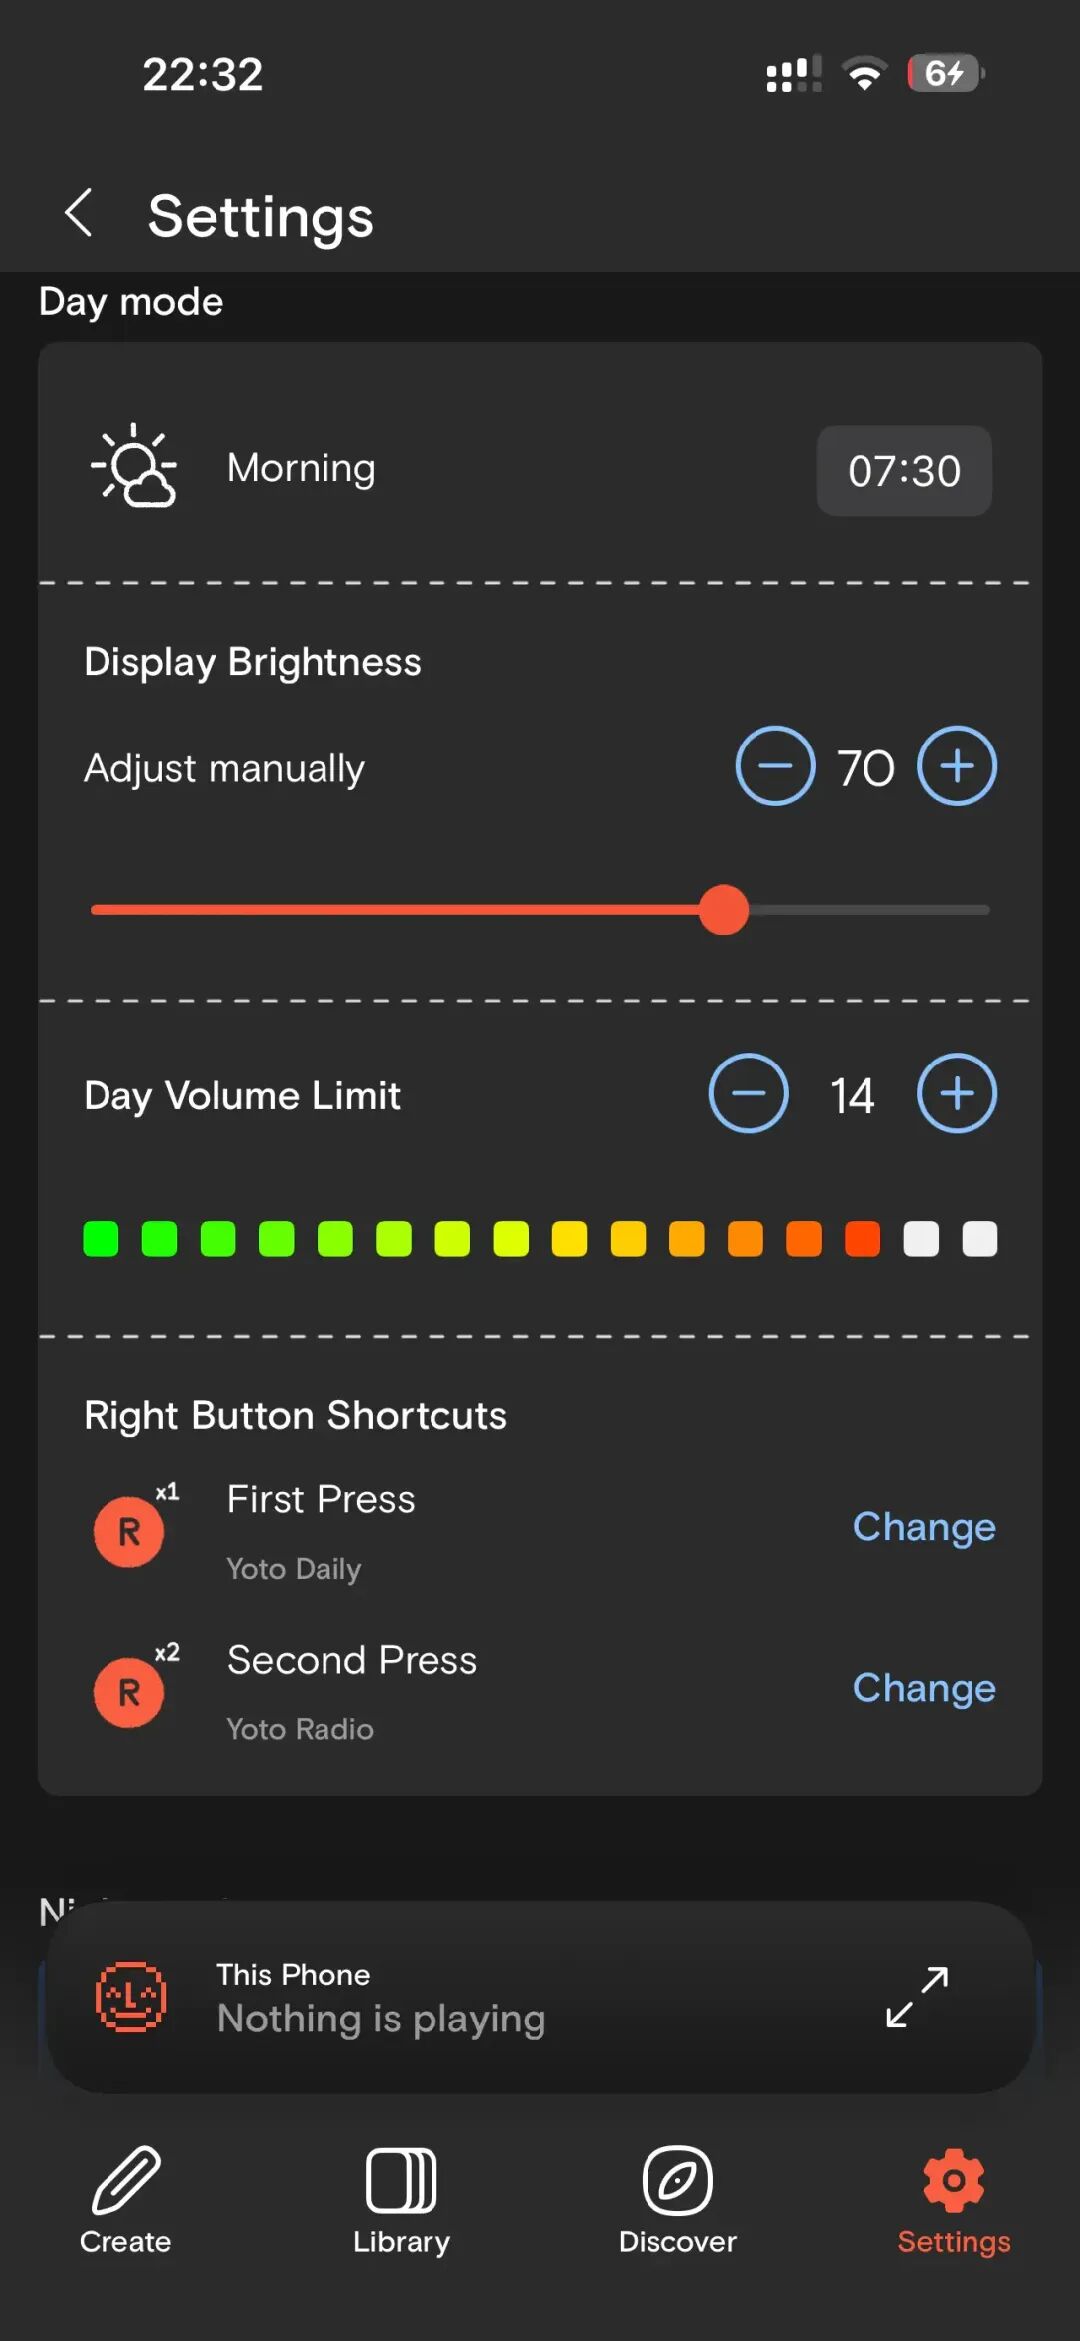Raise the Day Volume Limit
Image resolution: width=1080 pixels, height=2341 pixels.
[x=957, y=1093]
